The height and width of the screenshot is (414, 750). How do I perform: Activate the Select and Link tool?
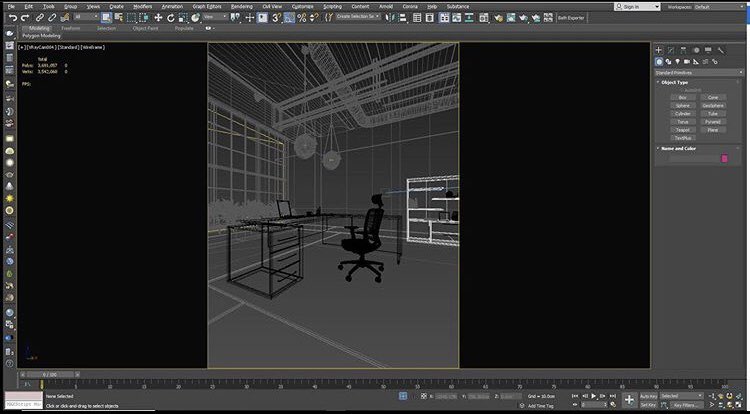coord(40,18)
